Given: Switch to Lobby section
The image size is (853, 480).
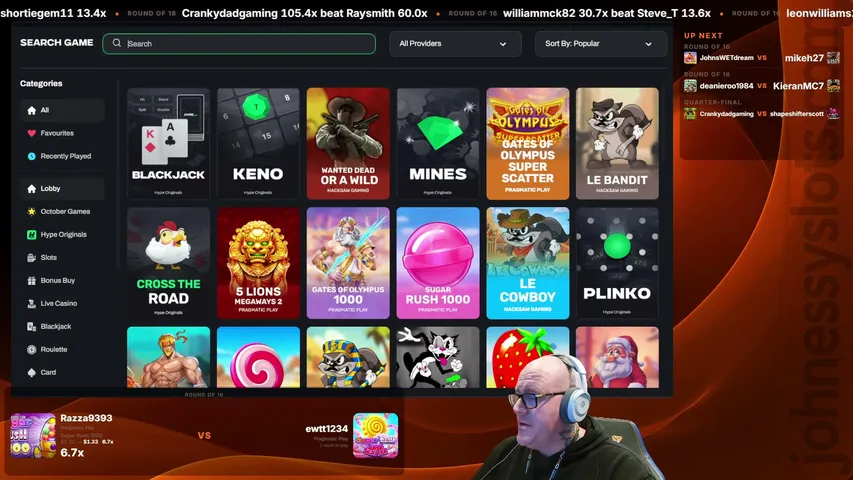Looking at the screenshot, I should click(x=50, y=189).
